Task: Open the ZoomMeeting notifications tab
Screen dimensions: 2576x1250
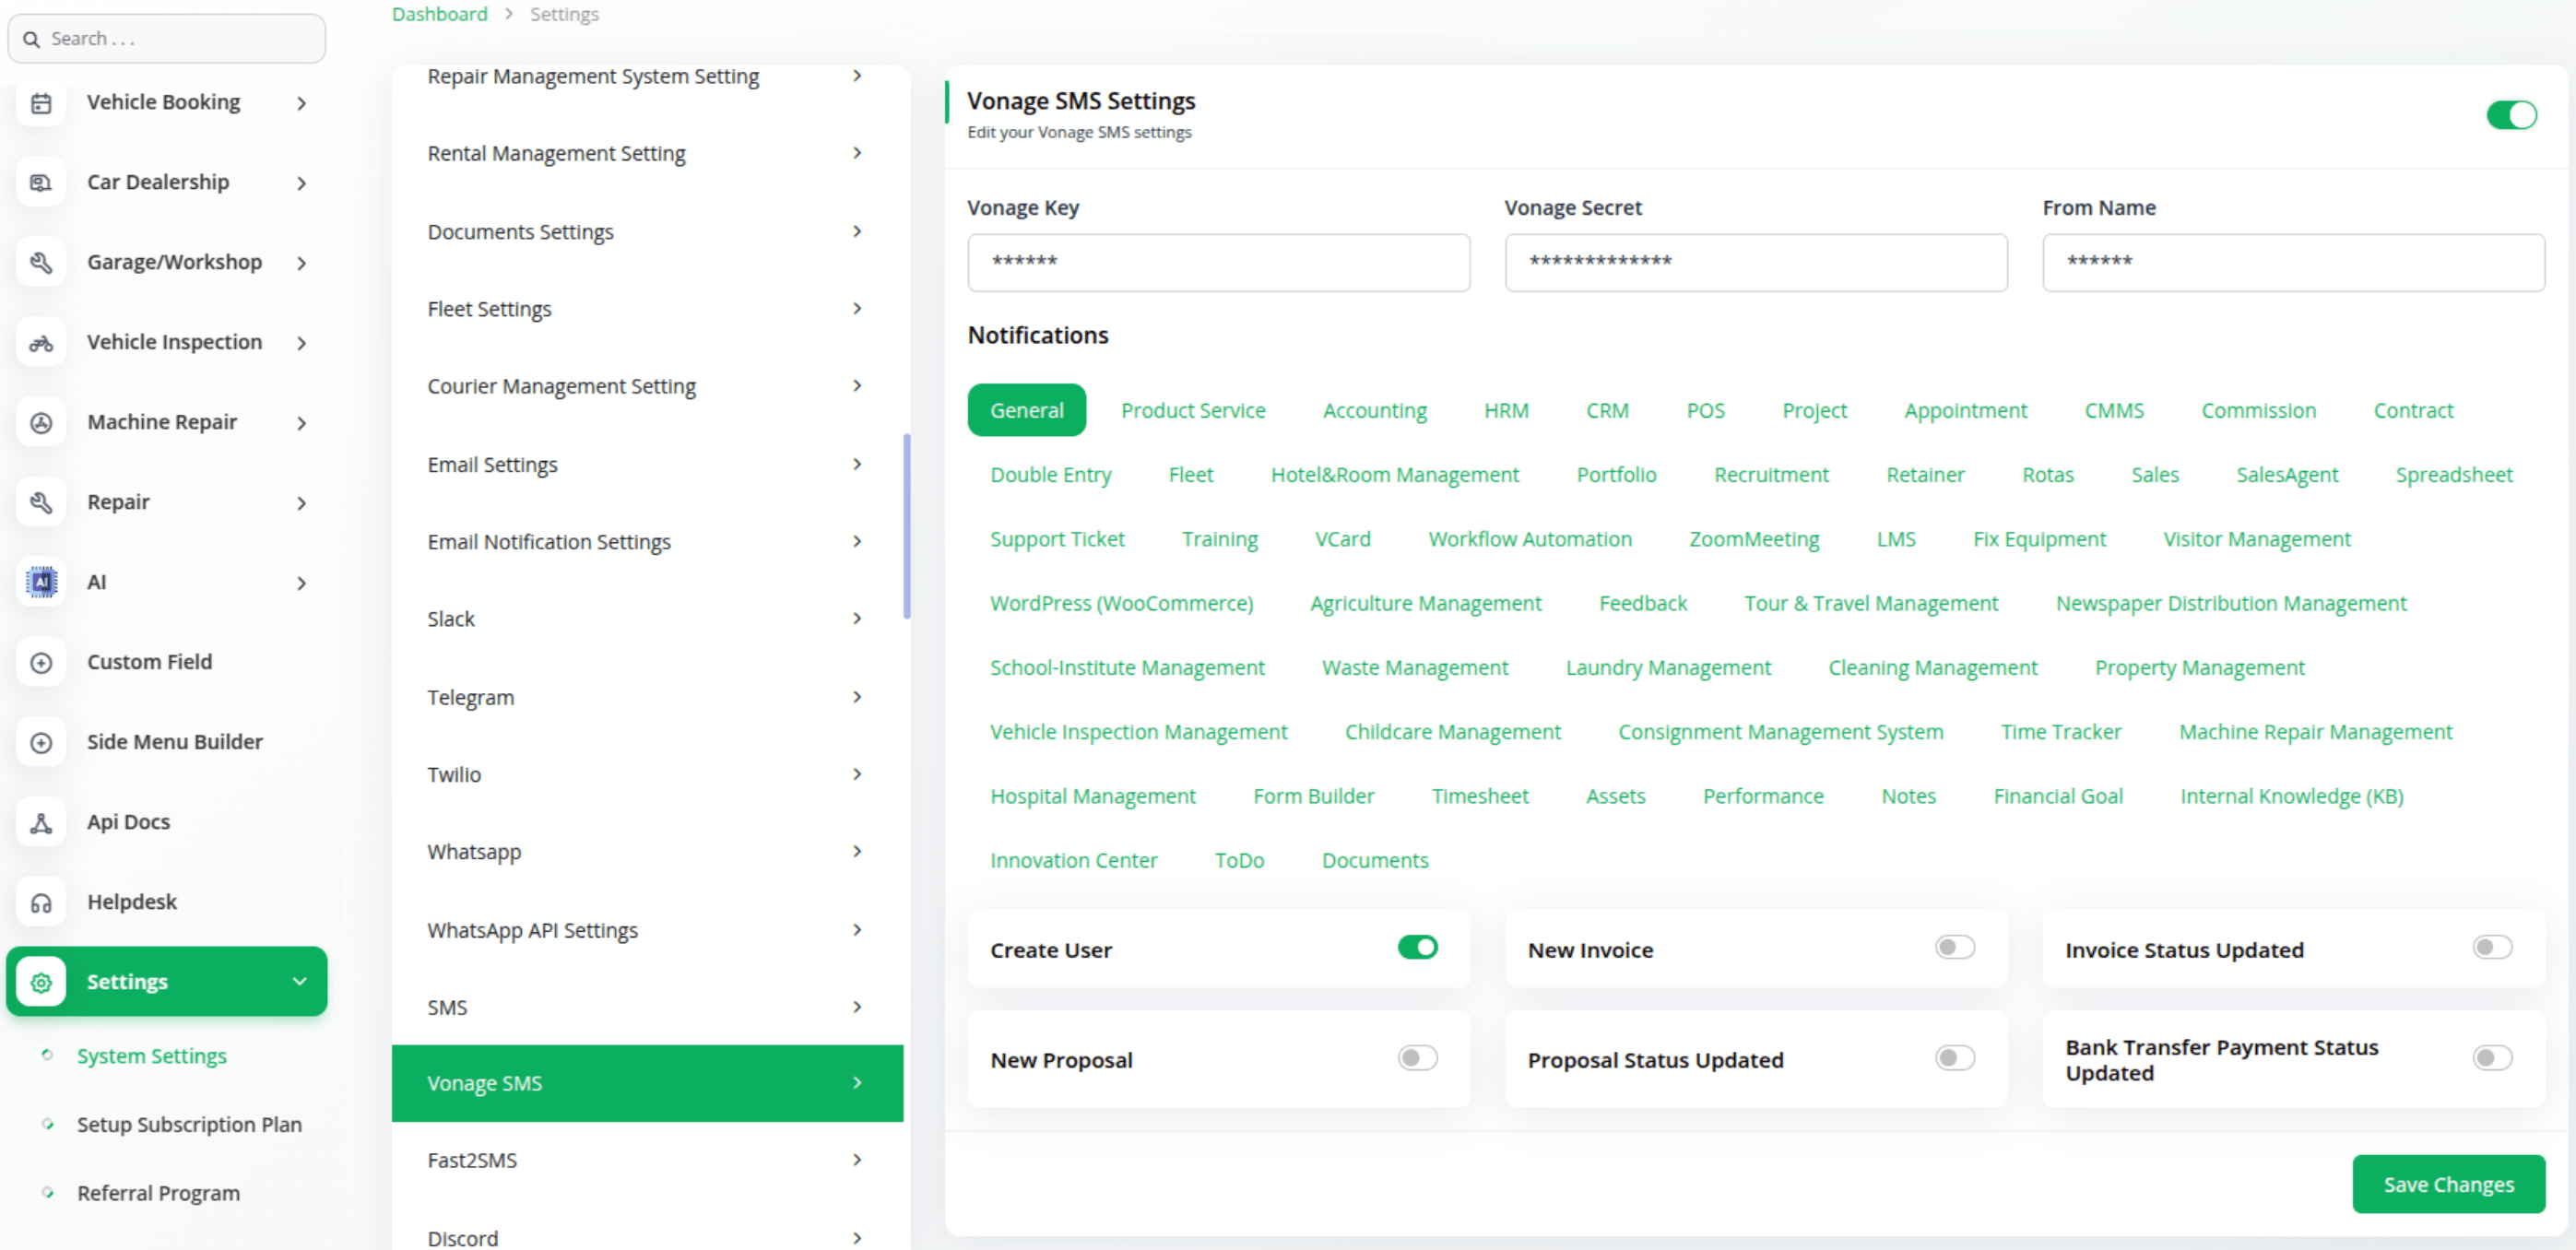Action: coord(1753,539)
